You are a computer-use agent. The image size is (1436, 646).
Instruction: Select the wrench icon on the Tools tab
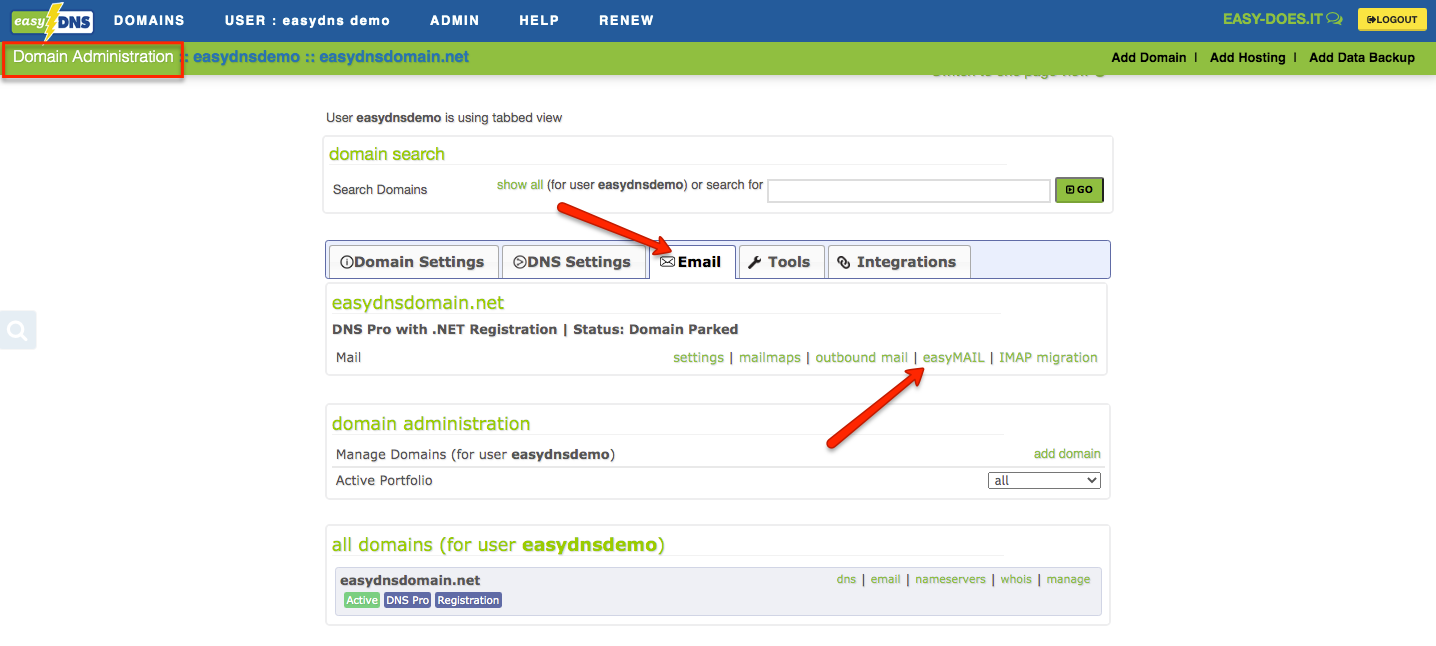coord(755,261)
